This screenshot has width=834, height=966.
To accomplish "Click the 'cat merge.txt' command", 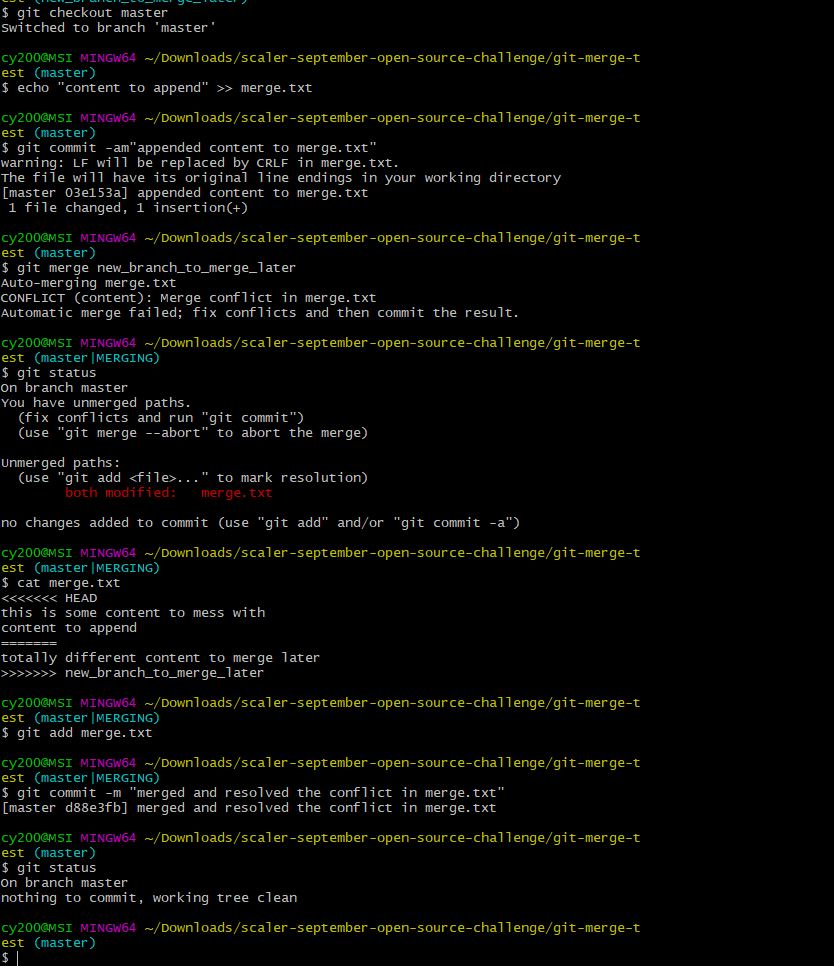I will point(60,583).
